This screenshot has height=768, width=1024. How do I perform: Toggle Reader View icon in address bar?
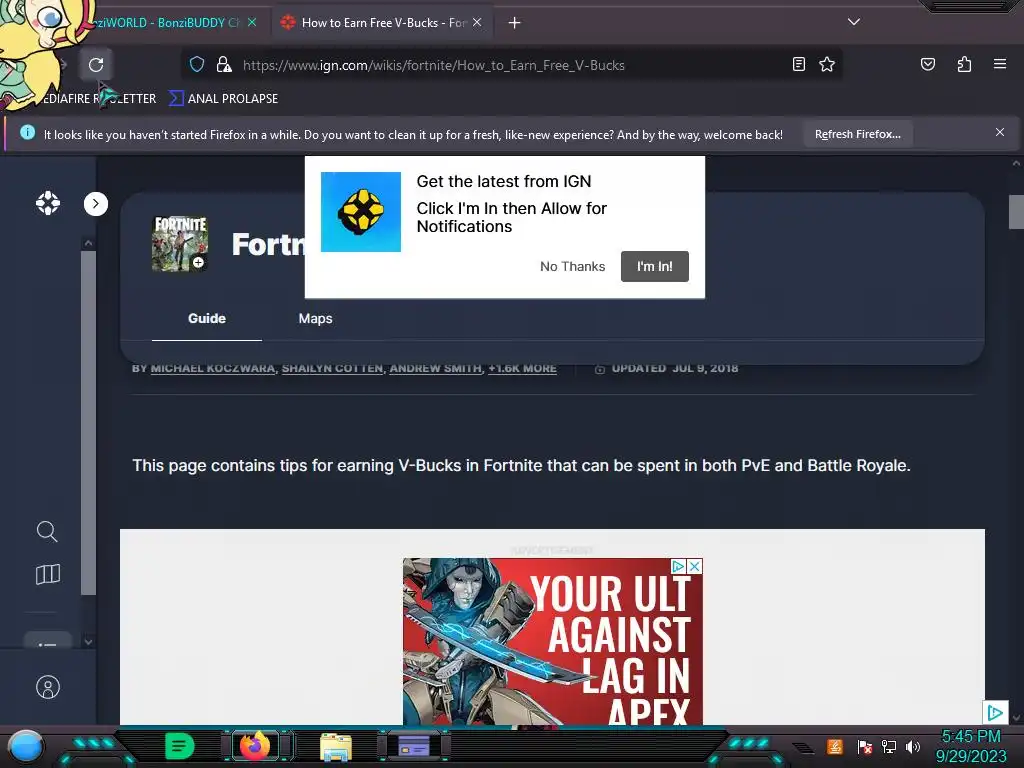point(799,64)
